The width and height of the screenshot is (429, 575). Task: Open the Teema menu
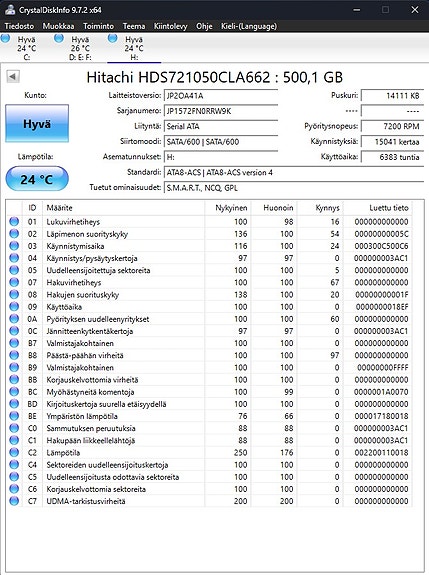pos(134,26)
